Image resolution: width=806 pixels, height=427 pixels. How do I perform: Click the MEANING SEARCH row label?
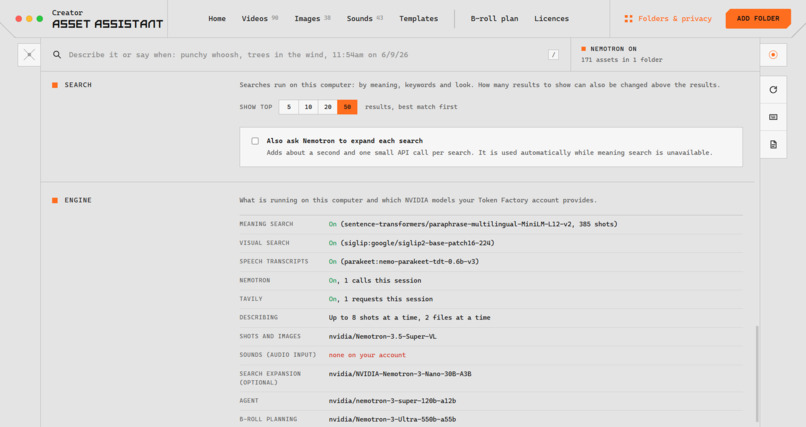click(266, 224)
